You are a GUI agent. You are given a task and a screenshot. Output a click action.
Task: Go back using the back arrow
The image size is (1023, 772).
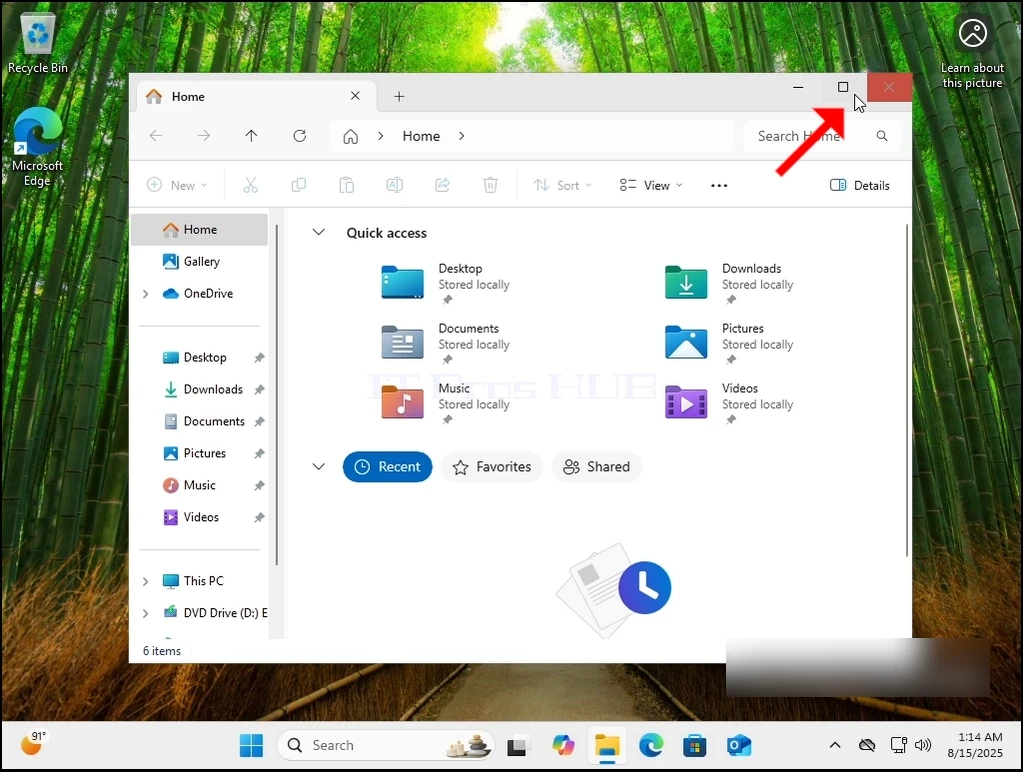[156, 136]
